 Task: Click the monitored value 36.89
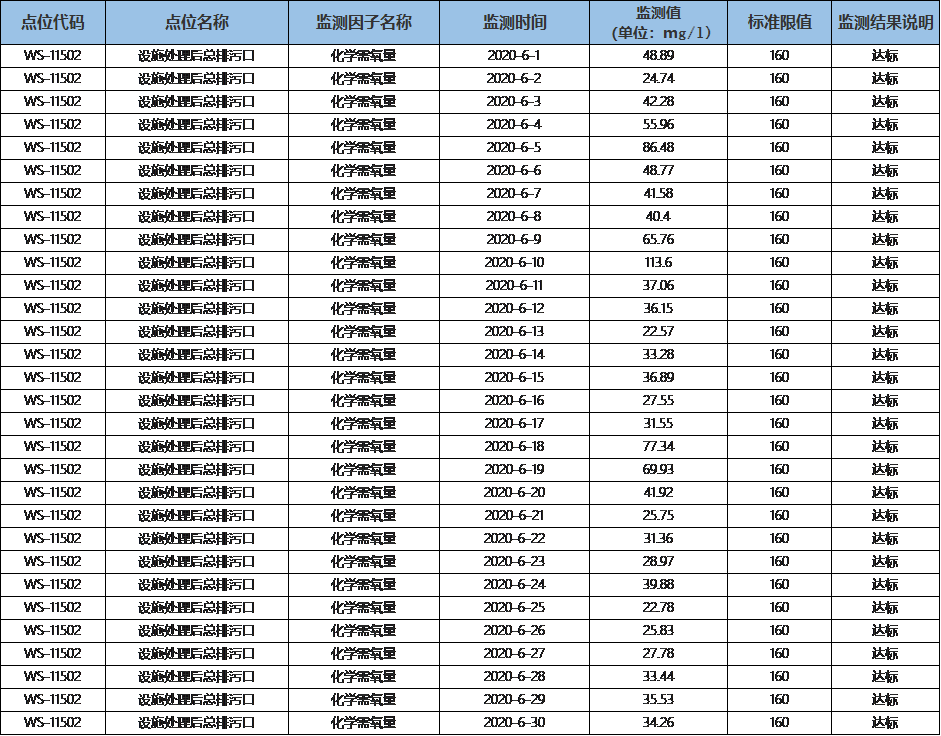click(658, 378)
